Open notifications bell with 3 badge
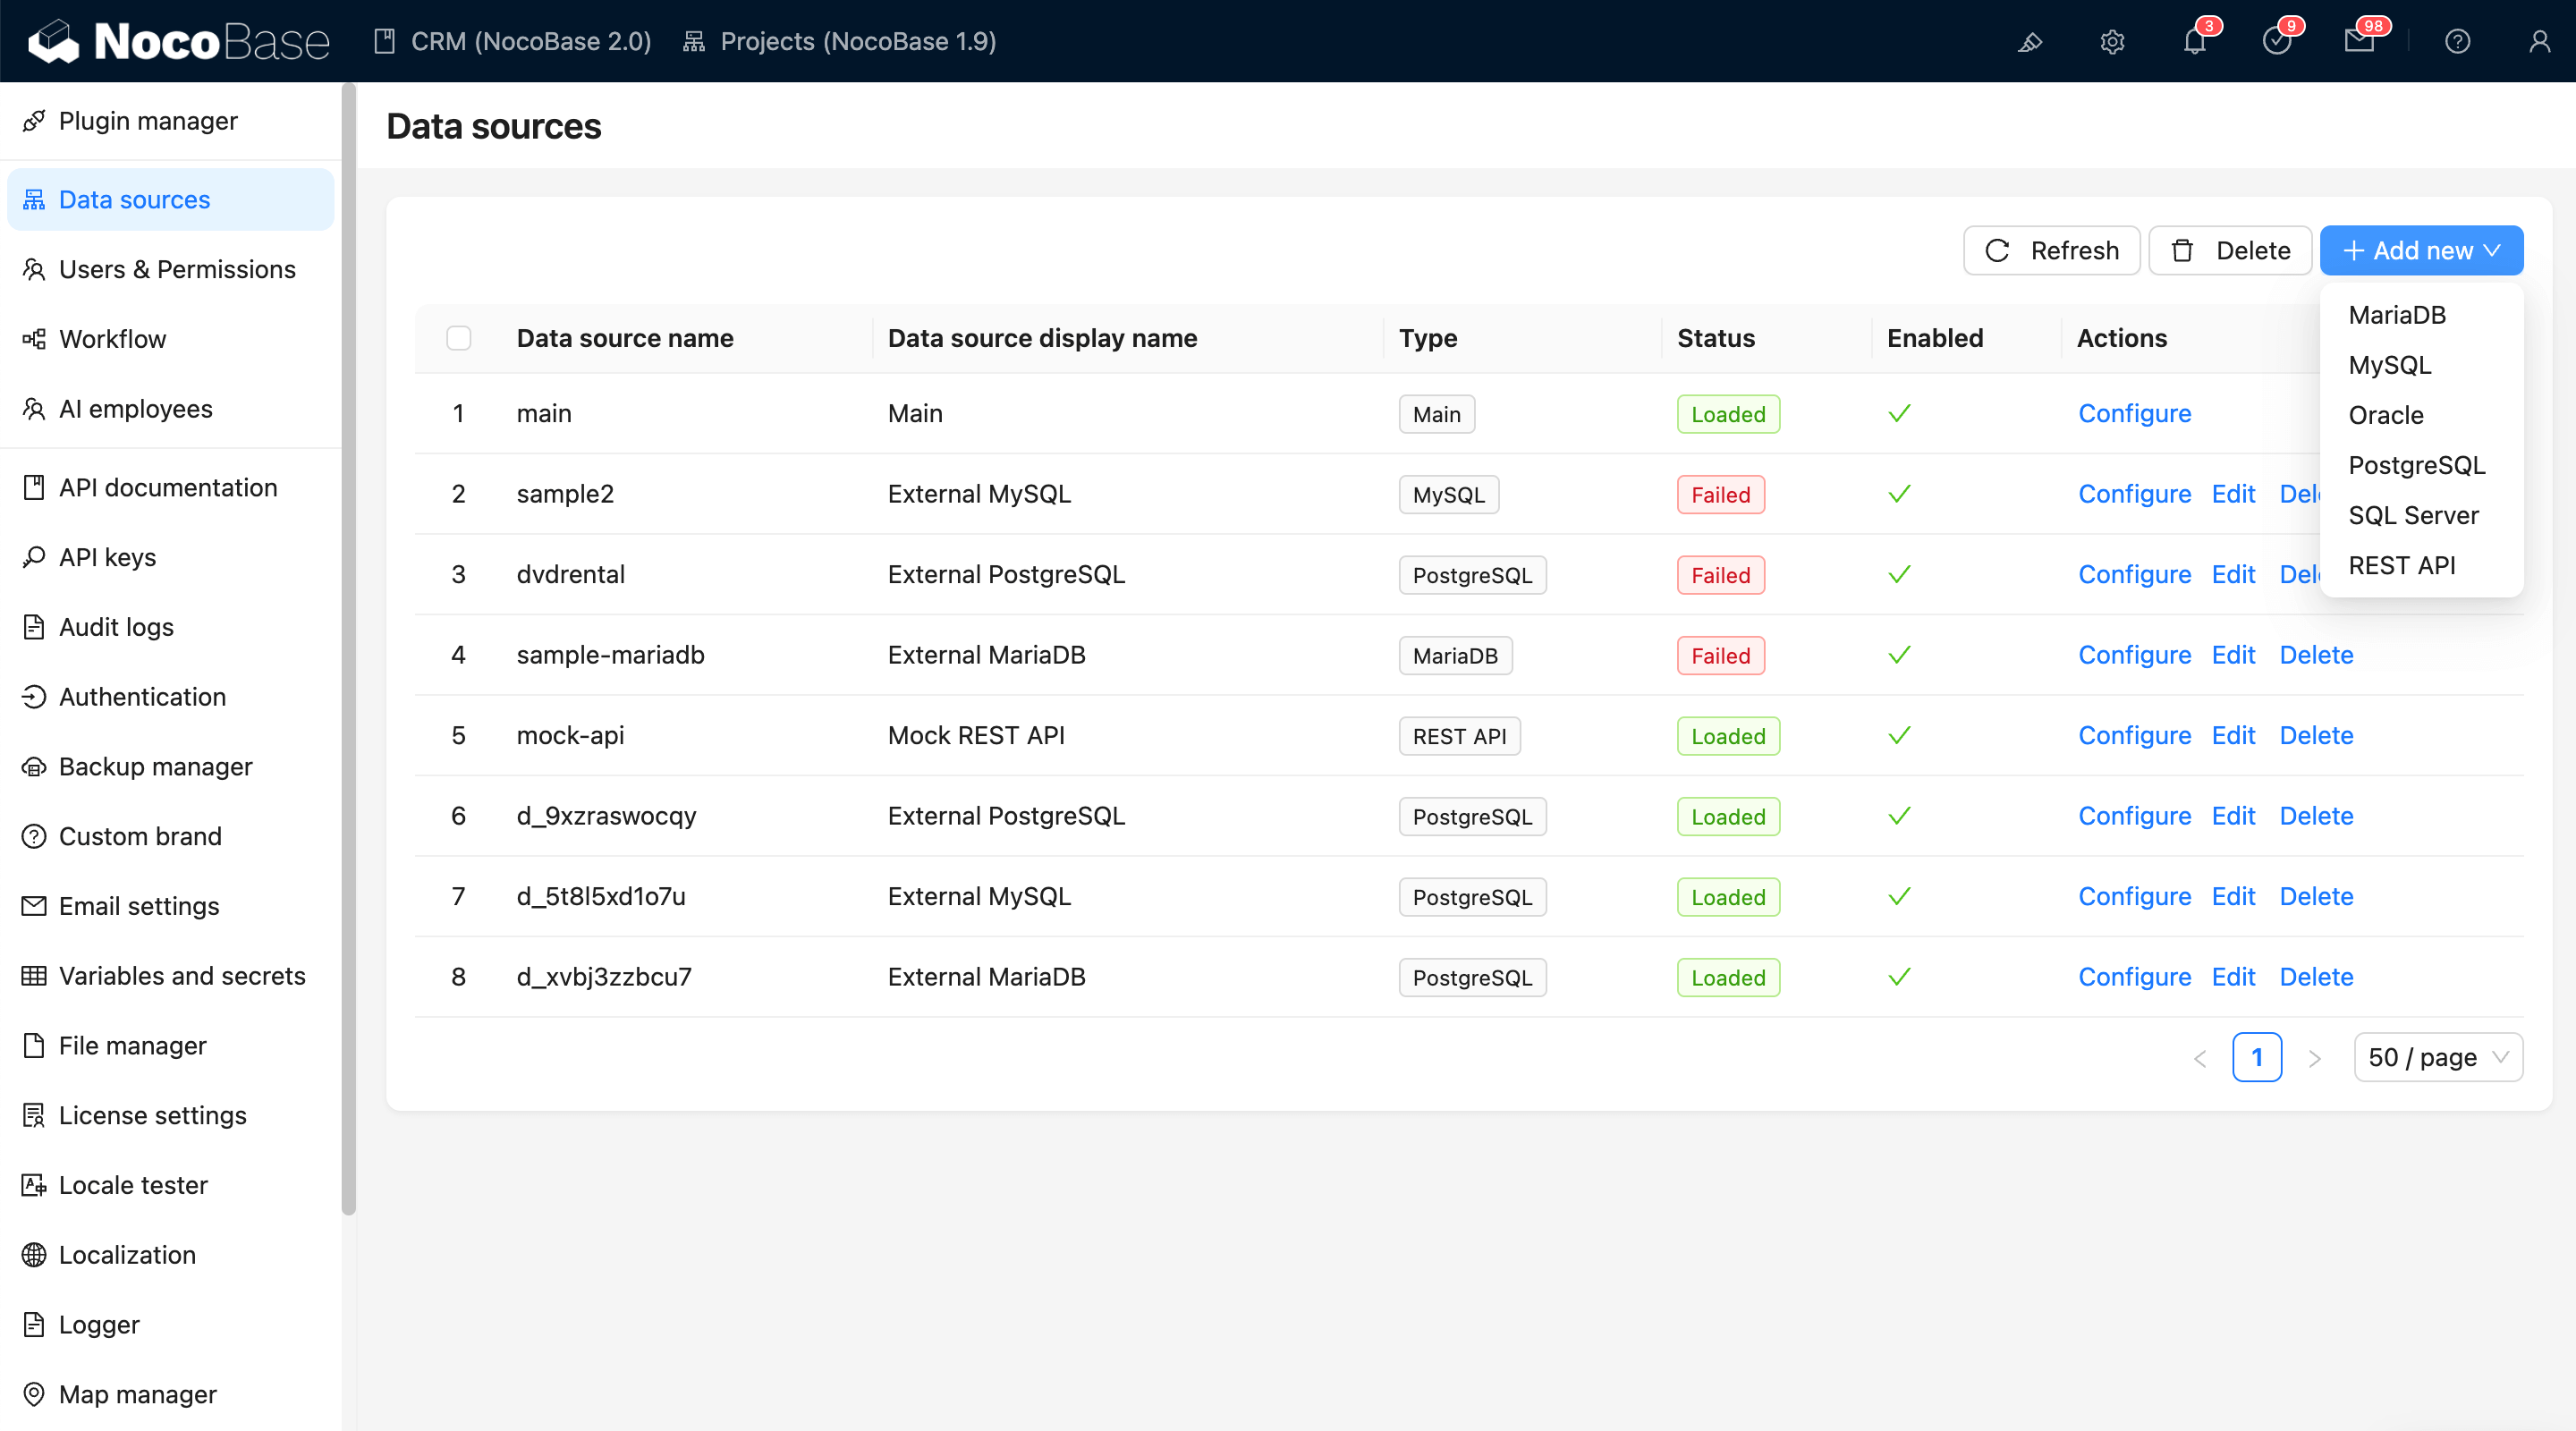 click(2194, 42)
